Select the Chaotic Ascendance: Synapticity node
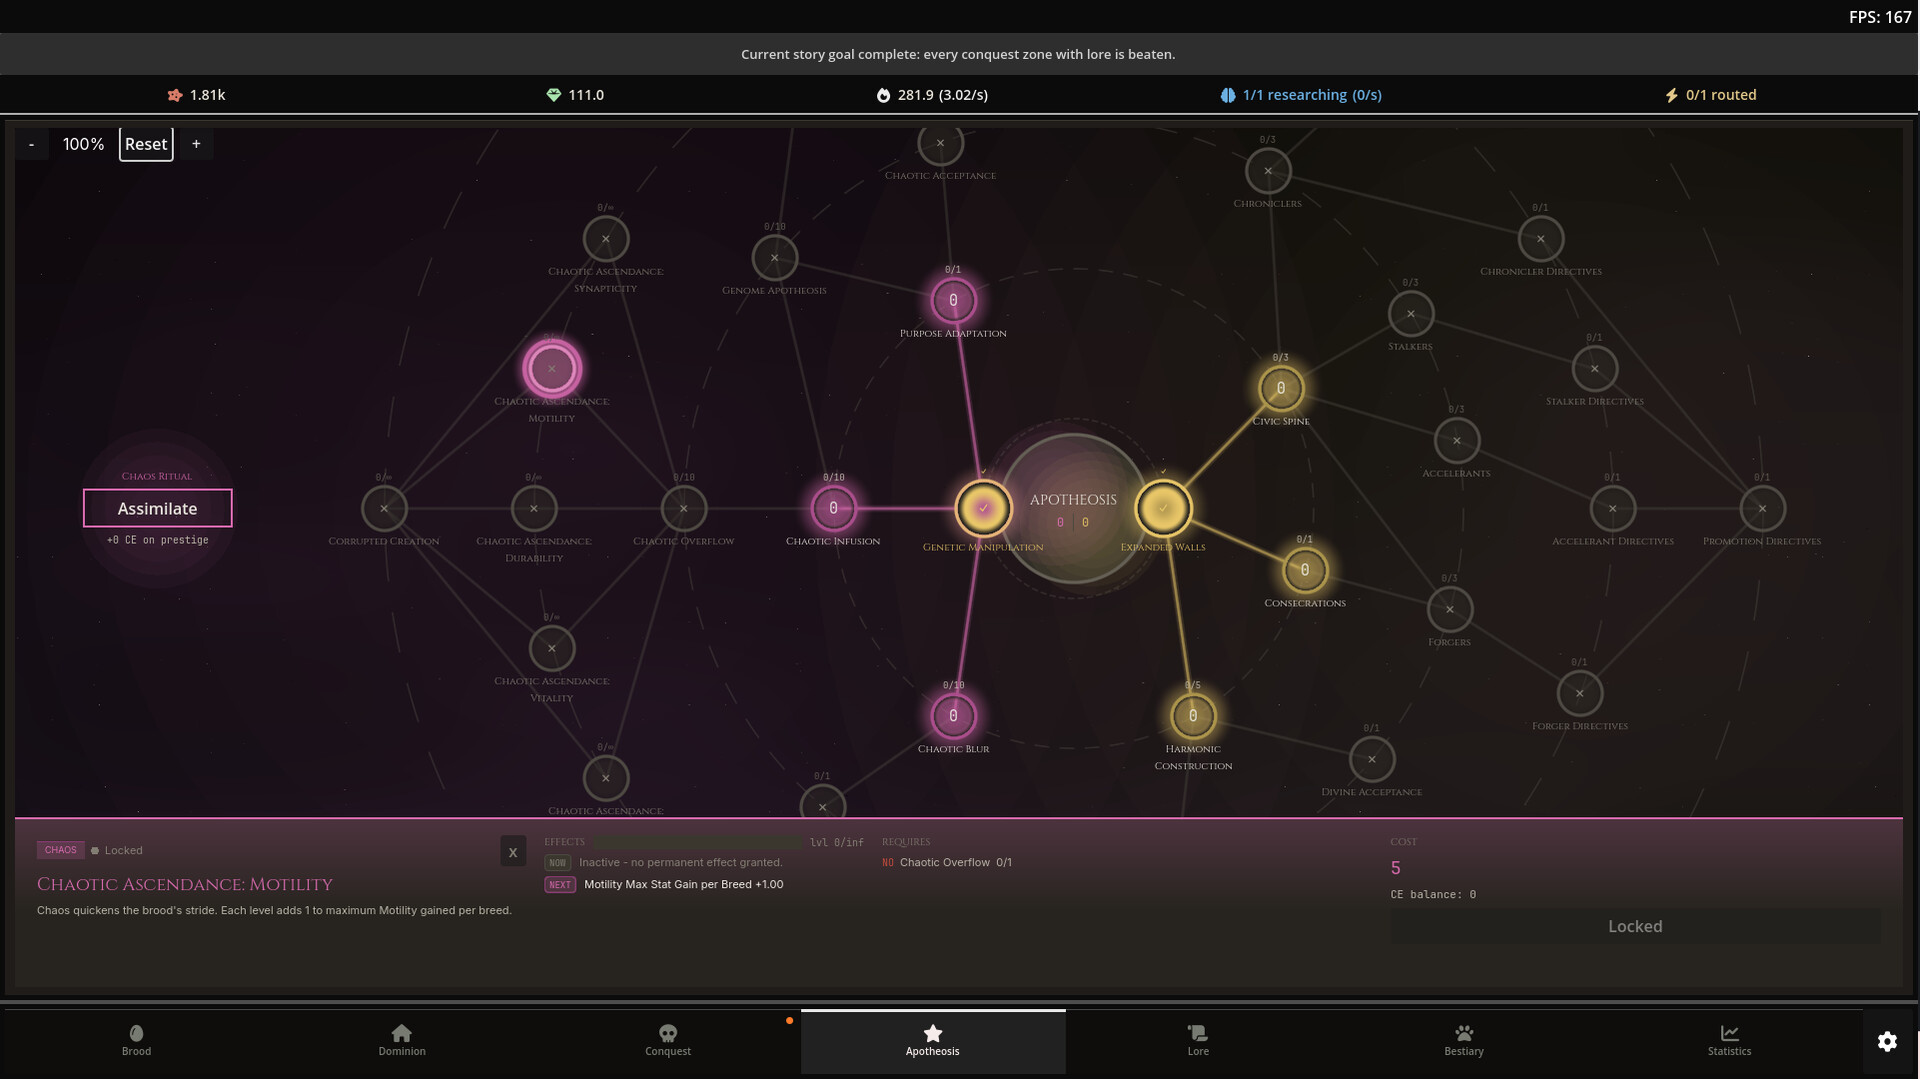This screenshot has height=1079, width=1920. pyautogui.click(x=606, y=239)
